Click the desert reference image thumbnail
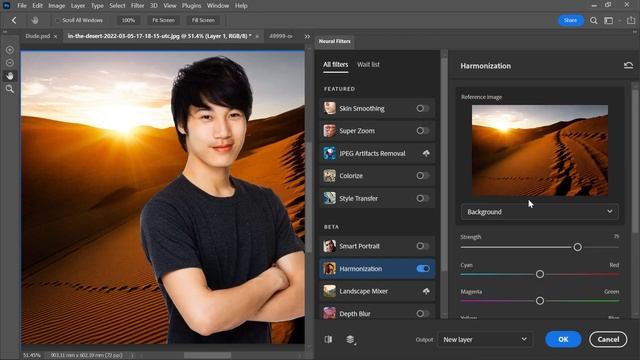This screenshot has width=640, height=360. point(540,151)
